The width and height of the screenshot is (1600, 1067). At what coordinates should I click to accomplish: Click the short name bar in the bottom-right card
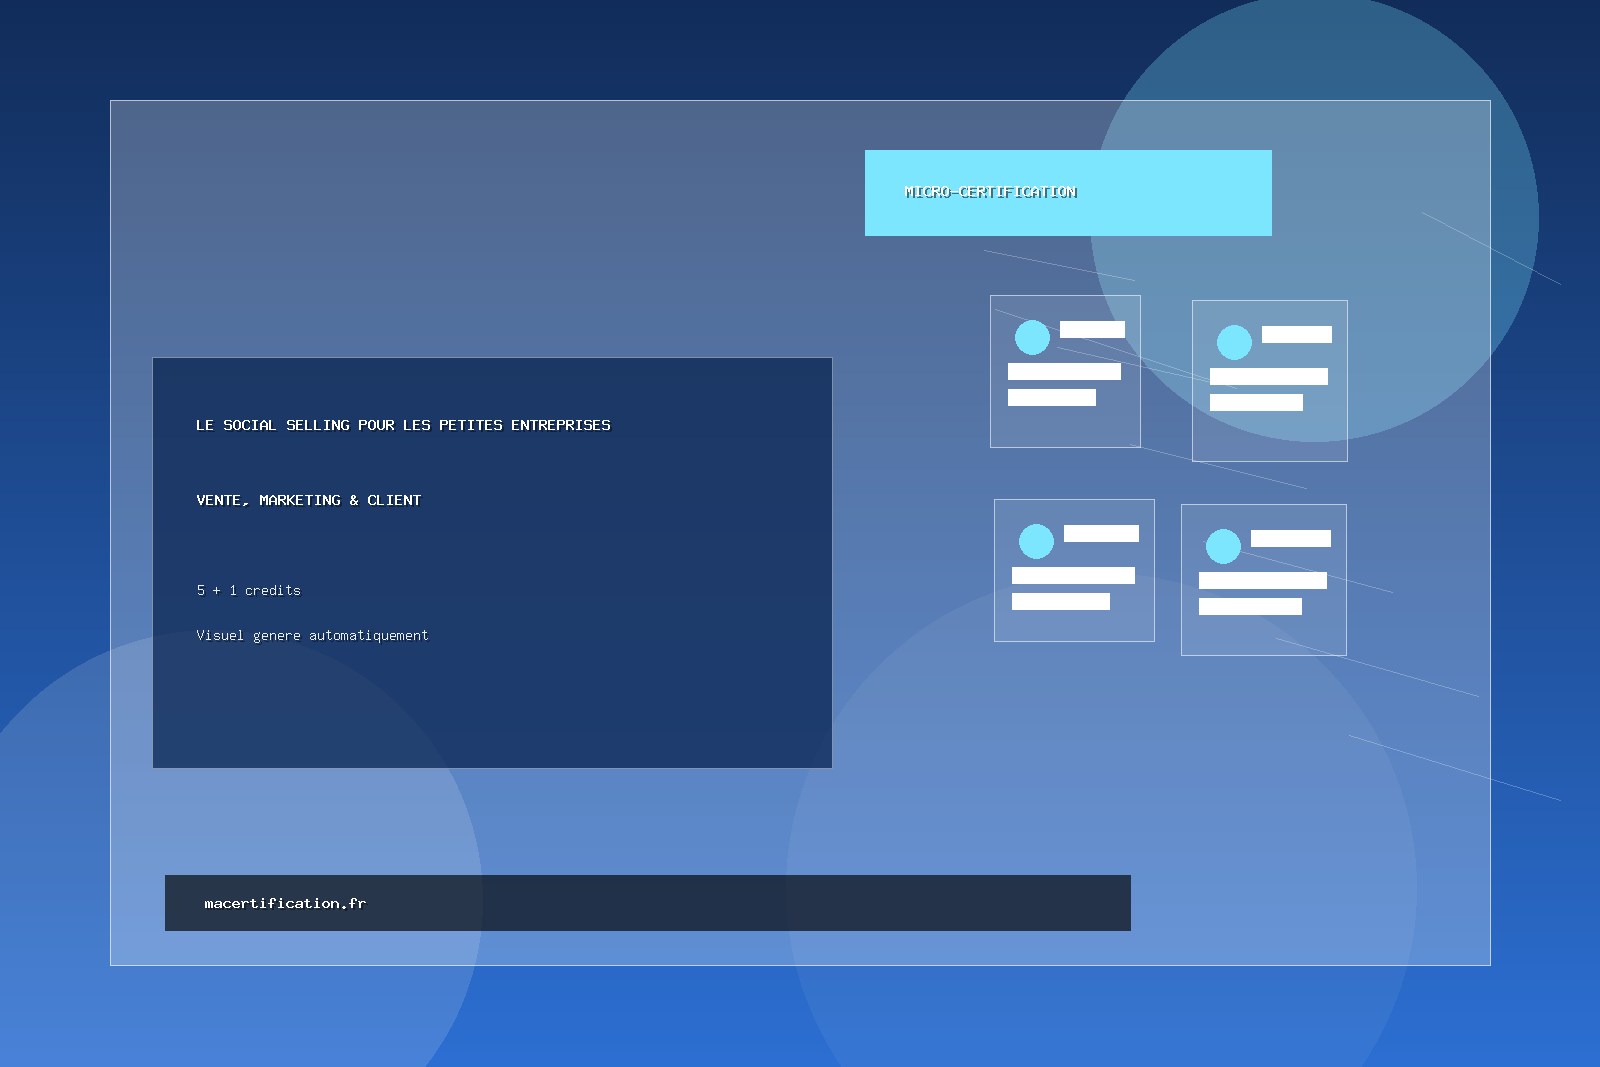[x=1290, y=538]
